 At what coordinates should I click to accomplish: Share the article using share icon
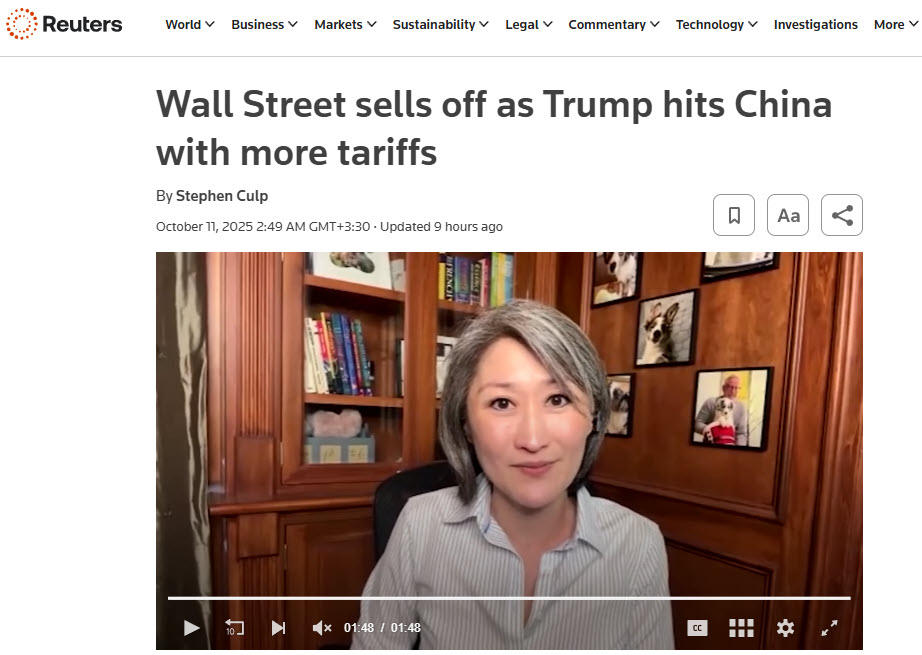[842, 215]
